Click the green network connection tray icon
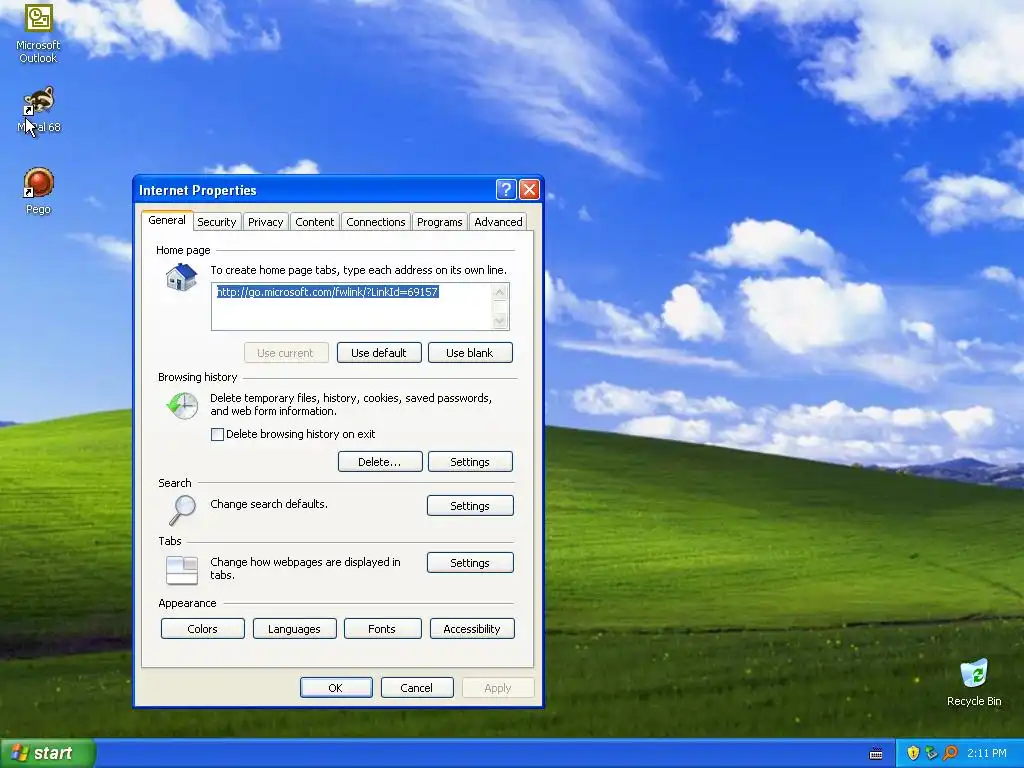1024x768 pixels. (931, 753)
